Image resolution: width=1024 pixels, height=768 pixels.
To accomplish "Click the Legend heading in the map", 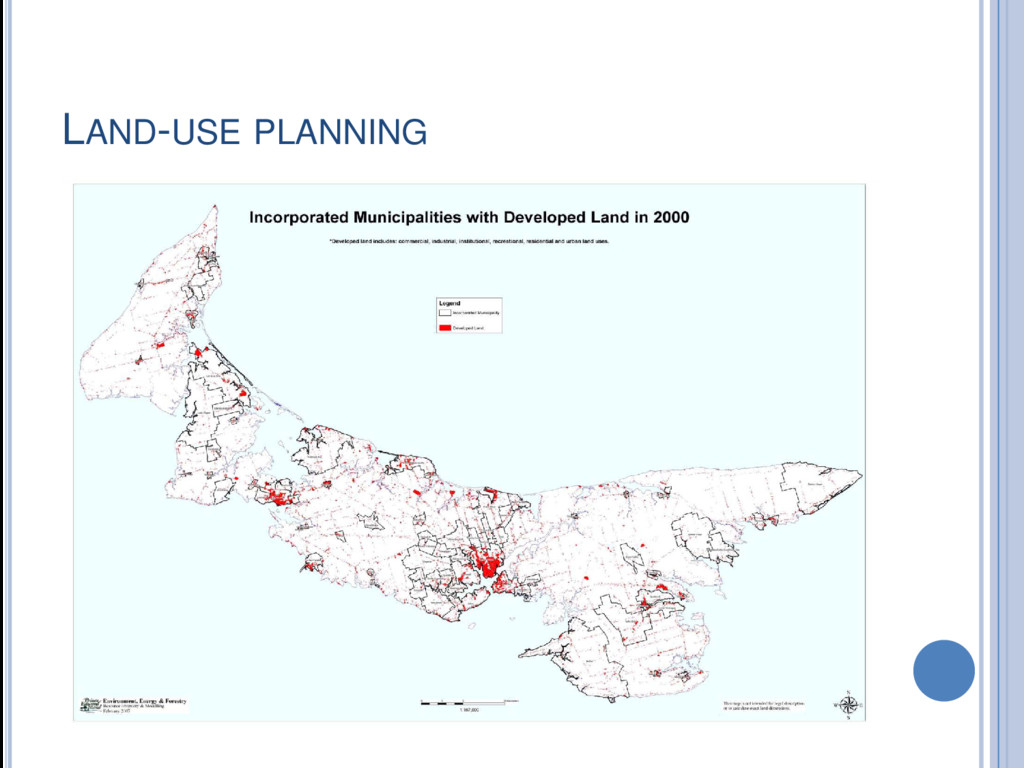I will (x=449, y=303).
